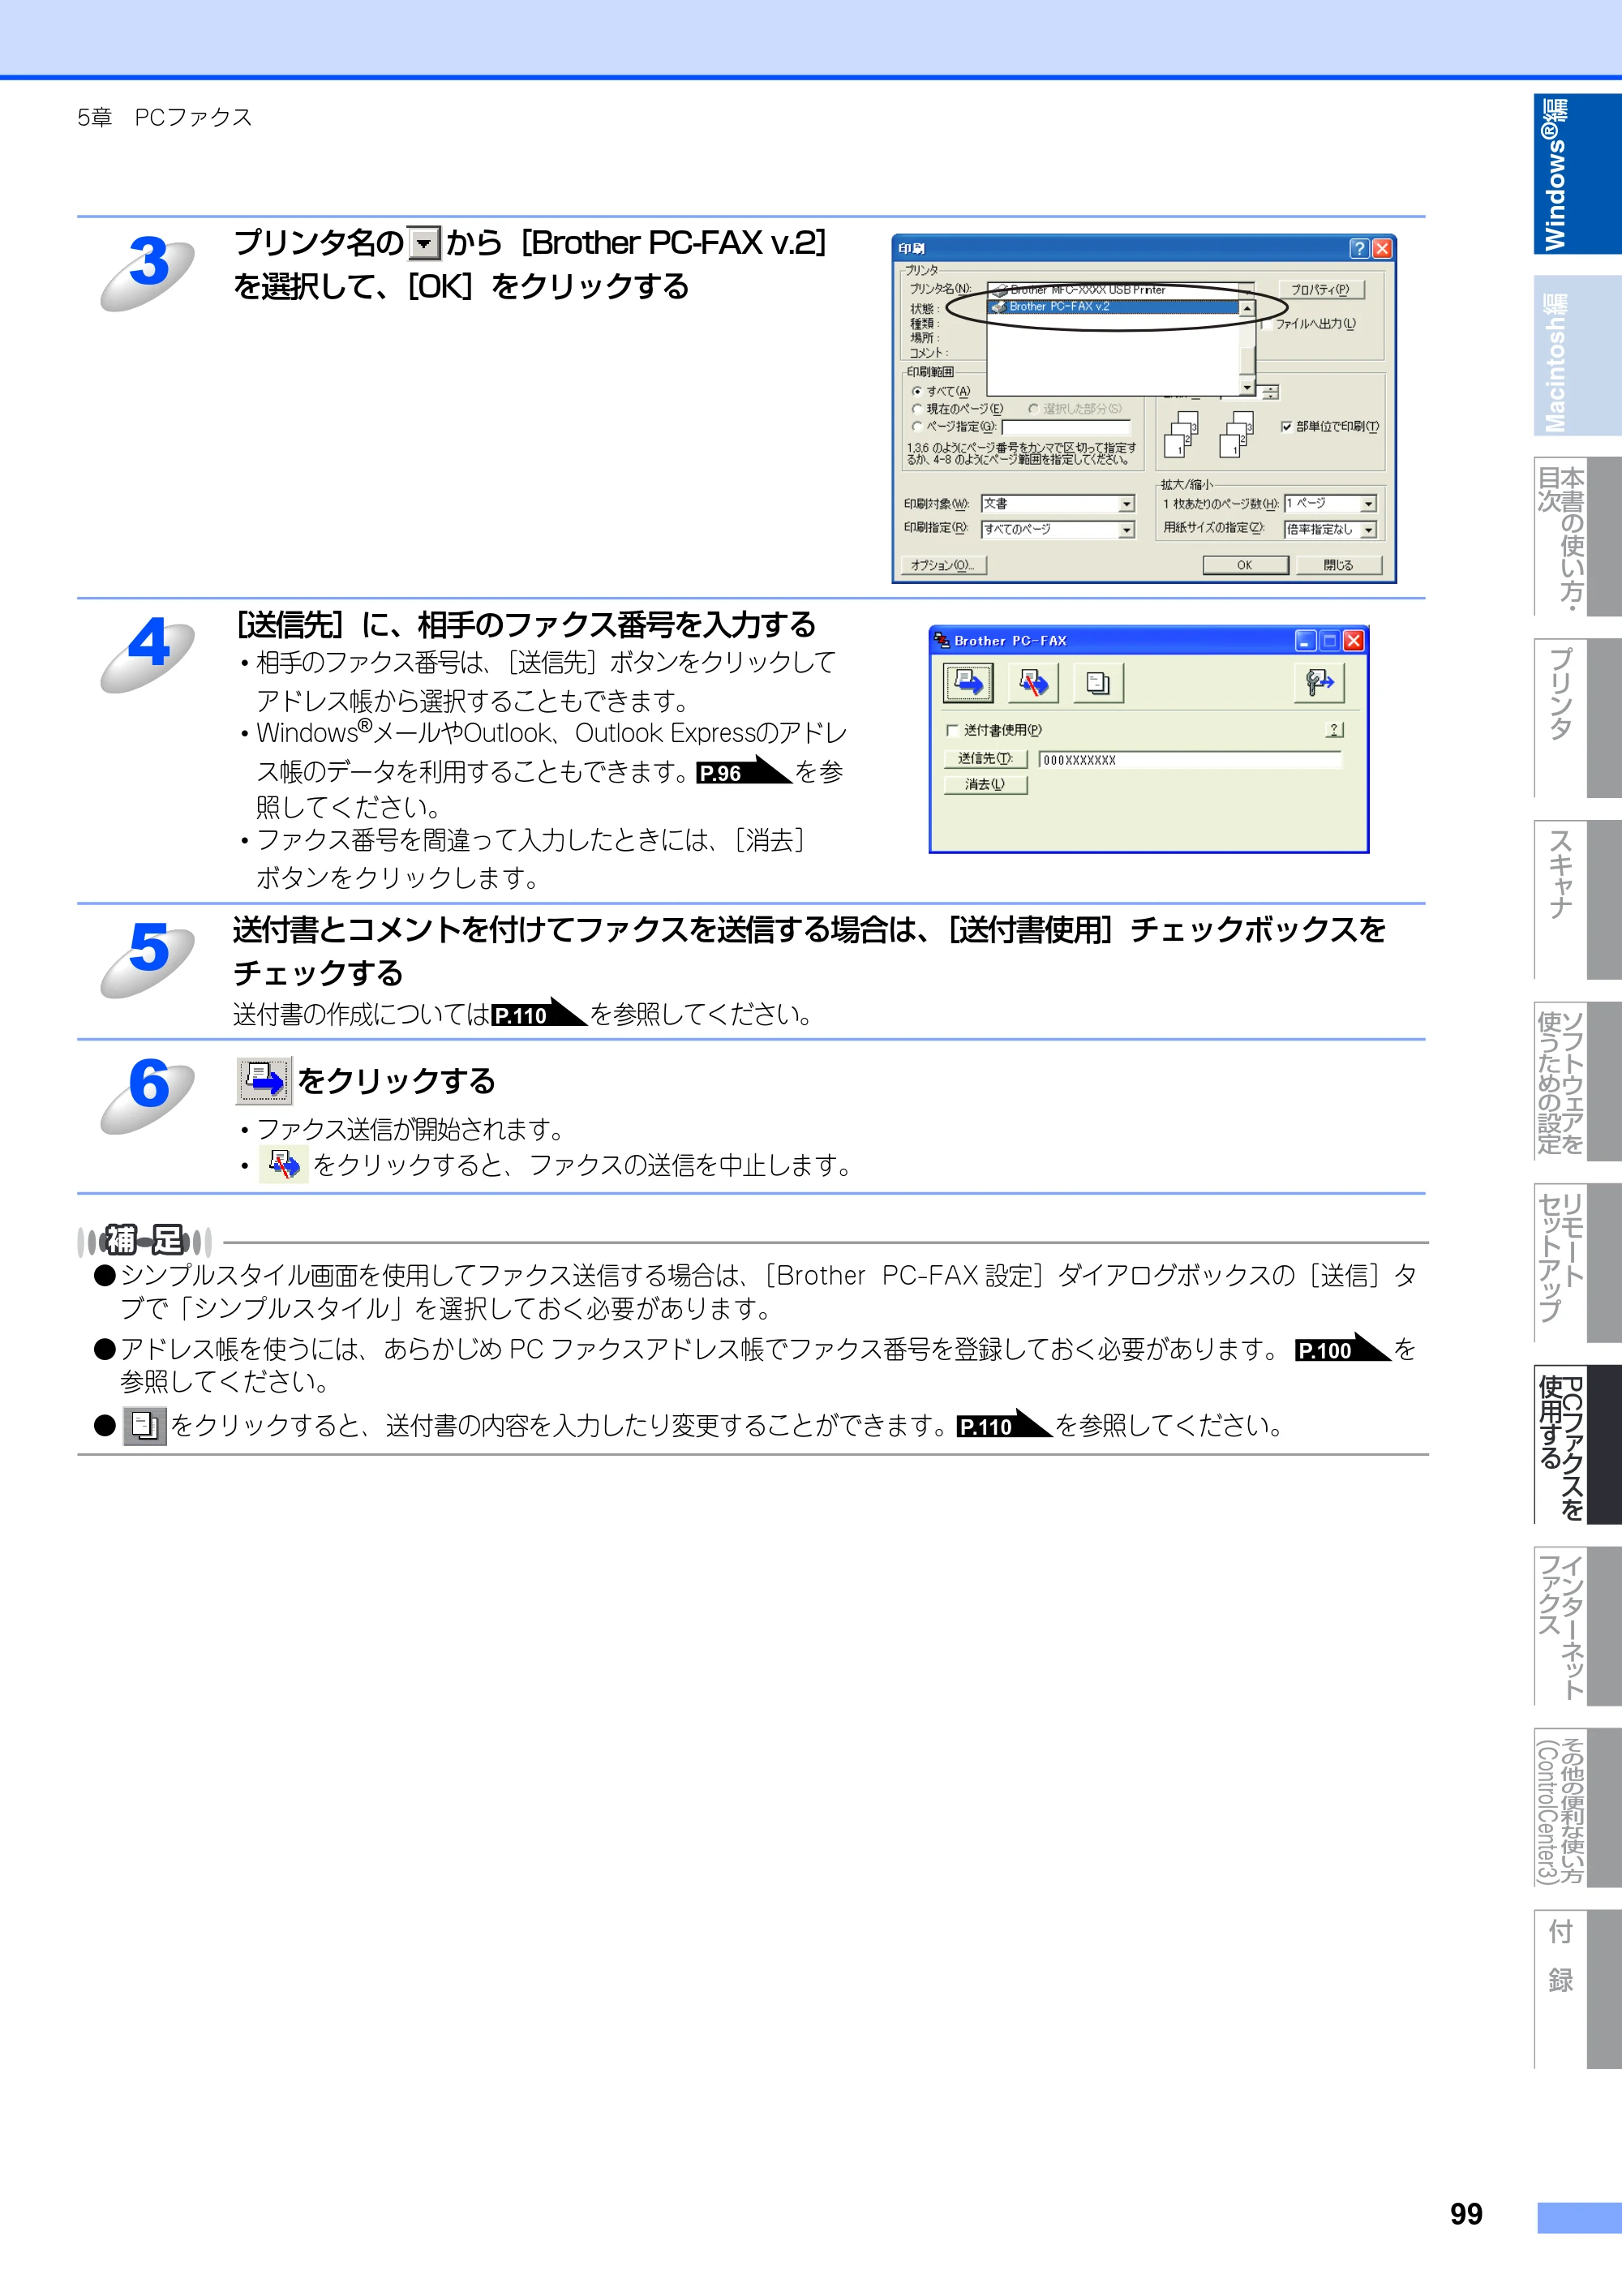Screen dimensions: 1622x2296
Task: Go to the プリンタ chapter side tab
Action: pos(1577,718)
